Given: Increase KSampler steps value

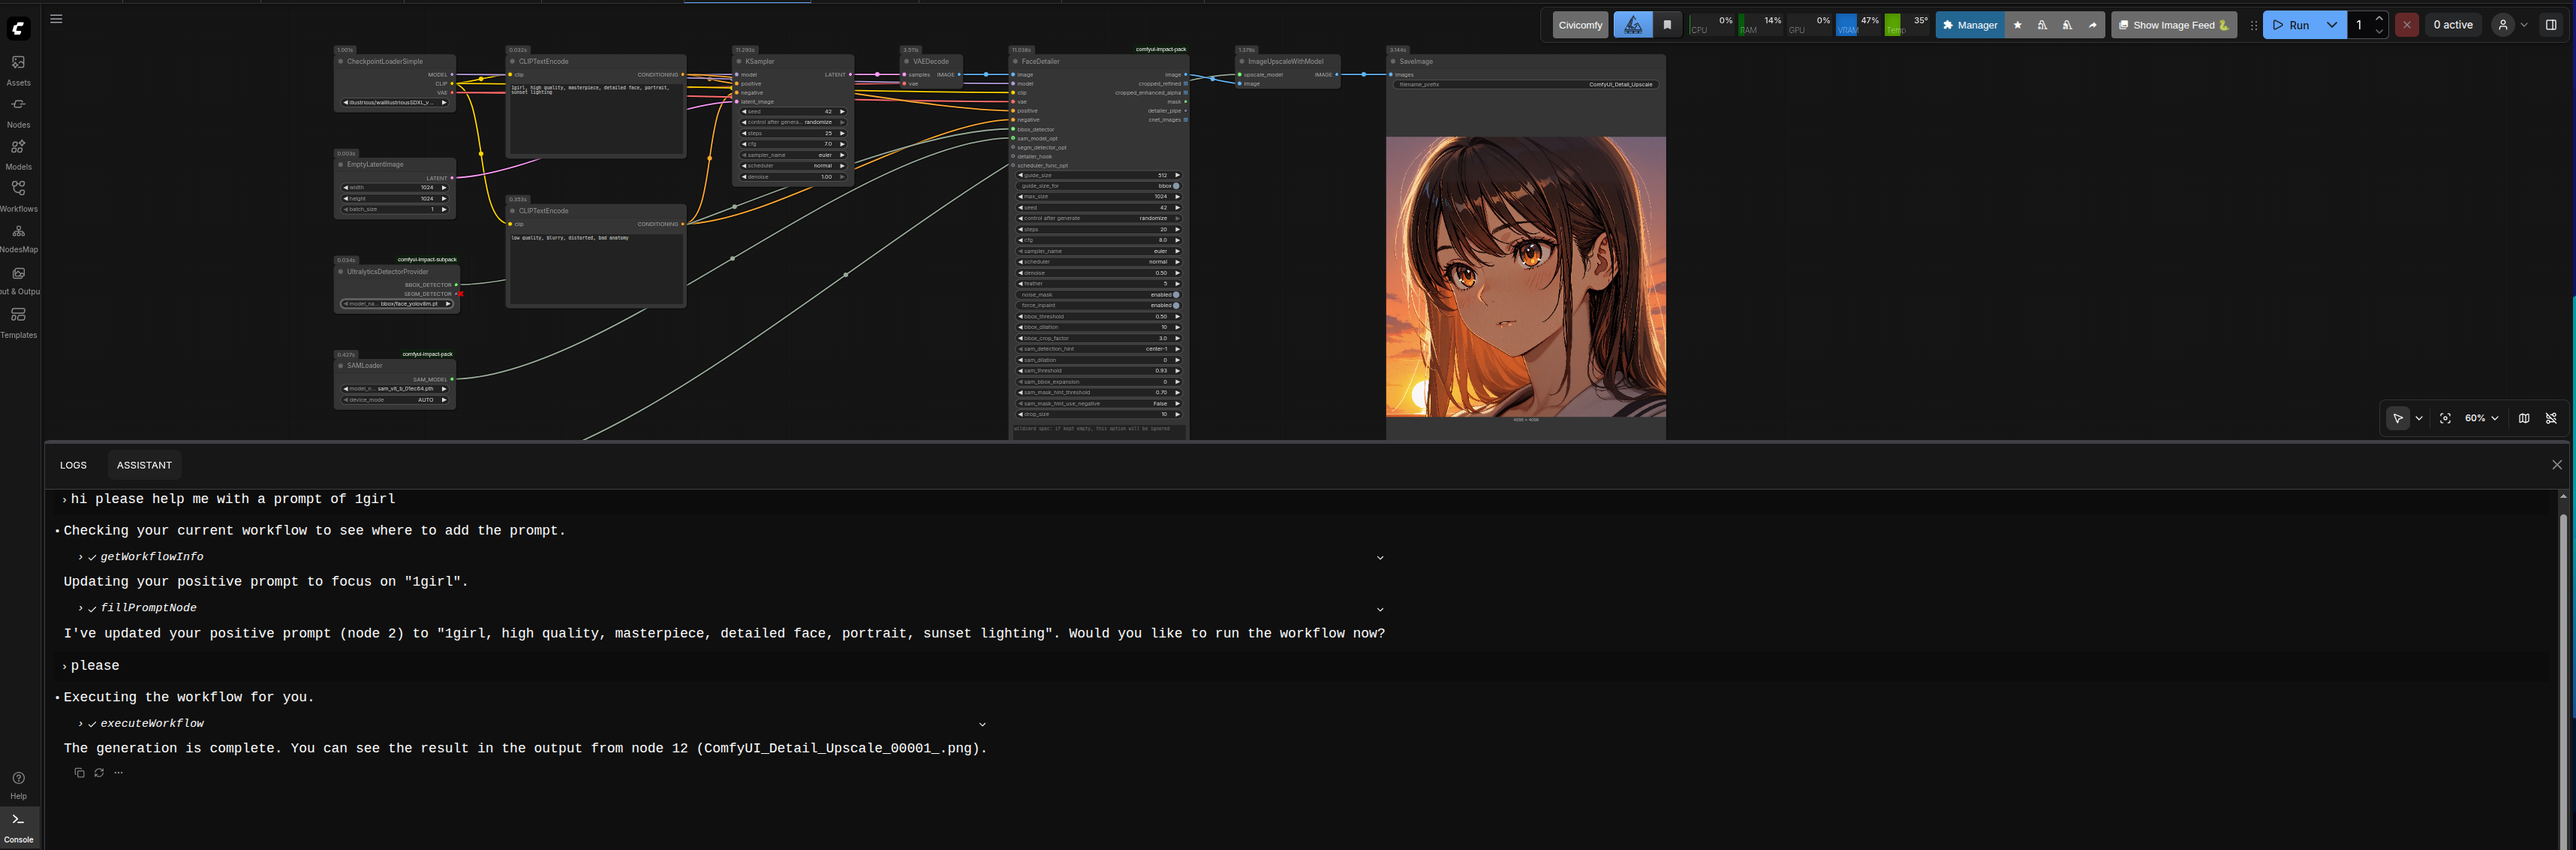Looking at the screenshot, I should (x=842, y=133).
